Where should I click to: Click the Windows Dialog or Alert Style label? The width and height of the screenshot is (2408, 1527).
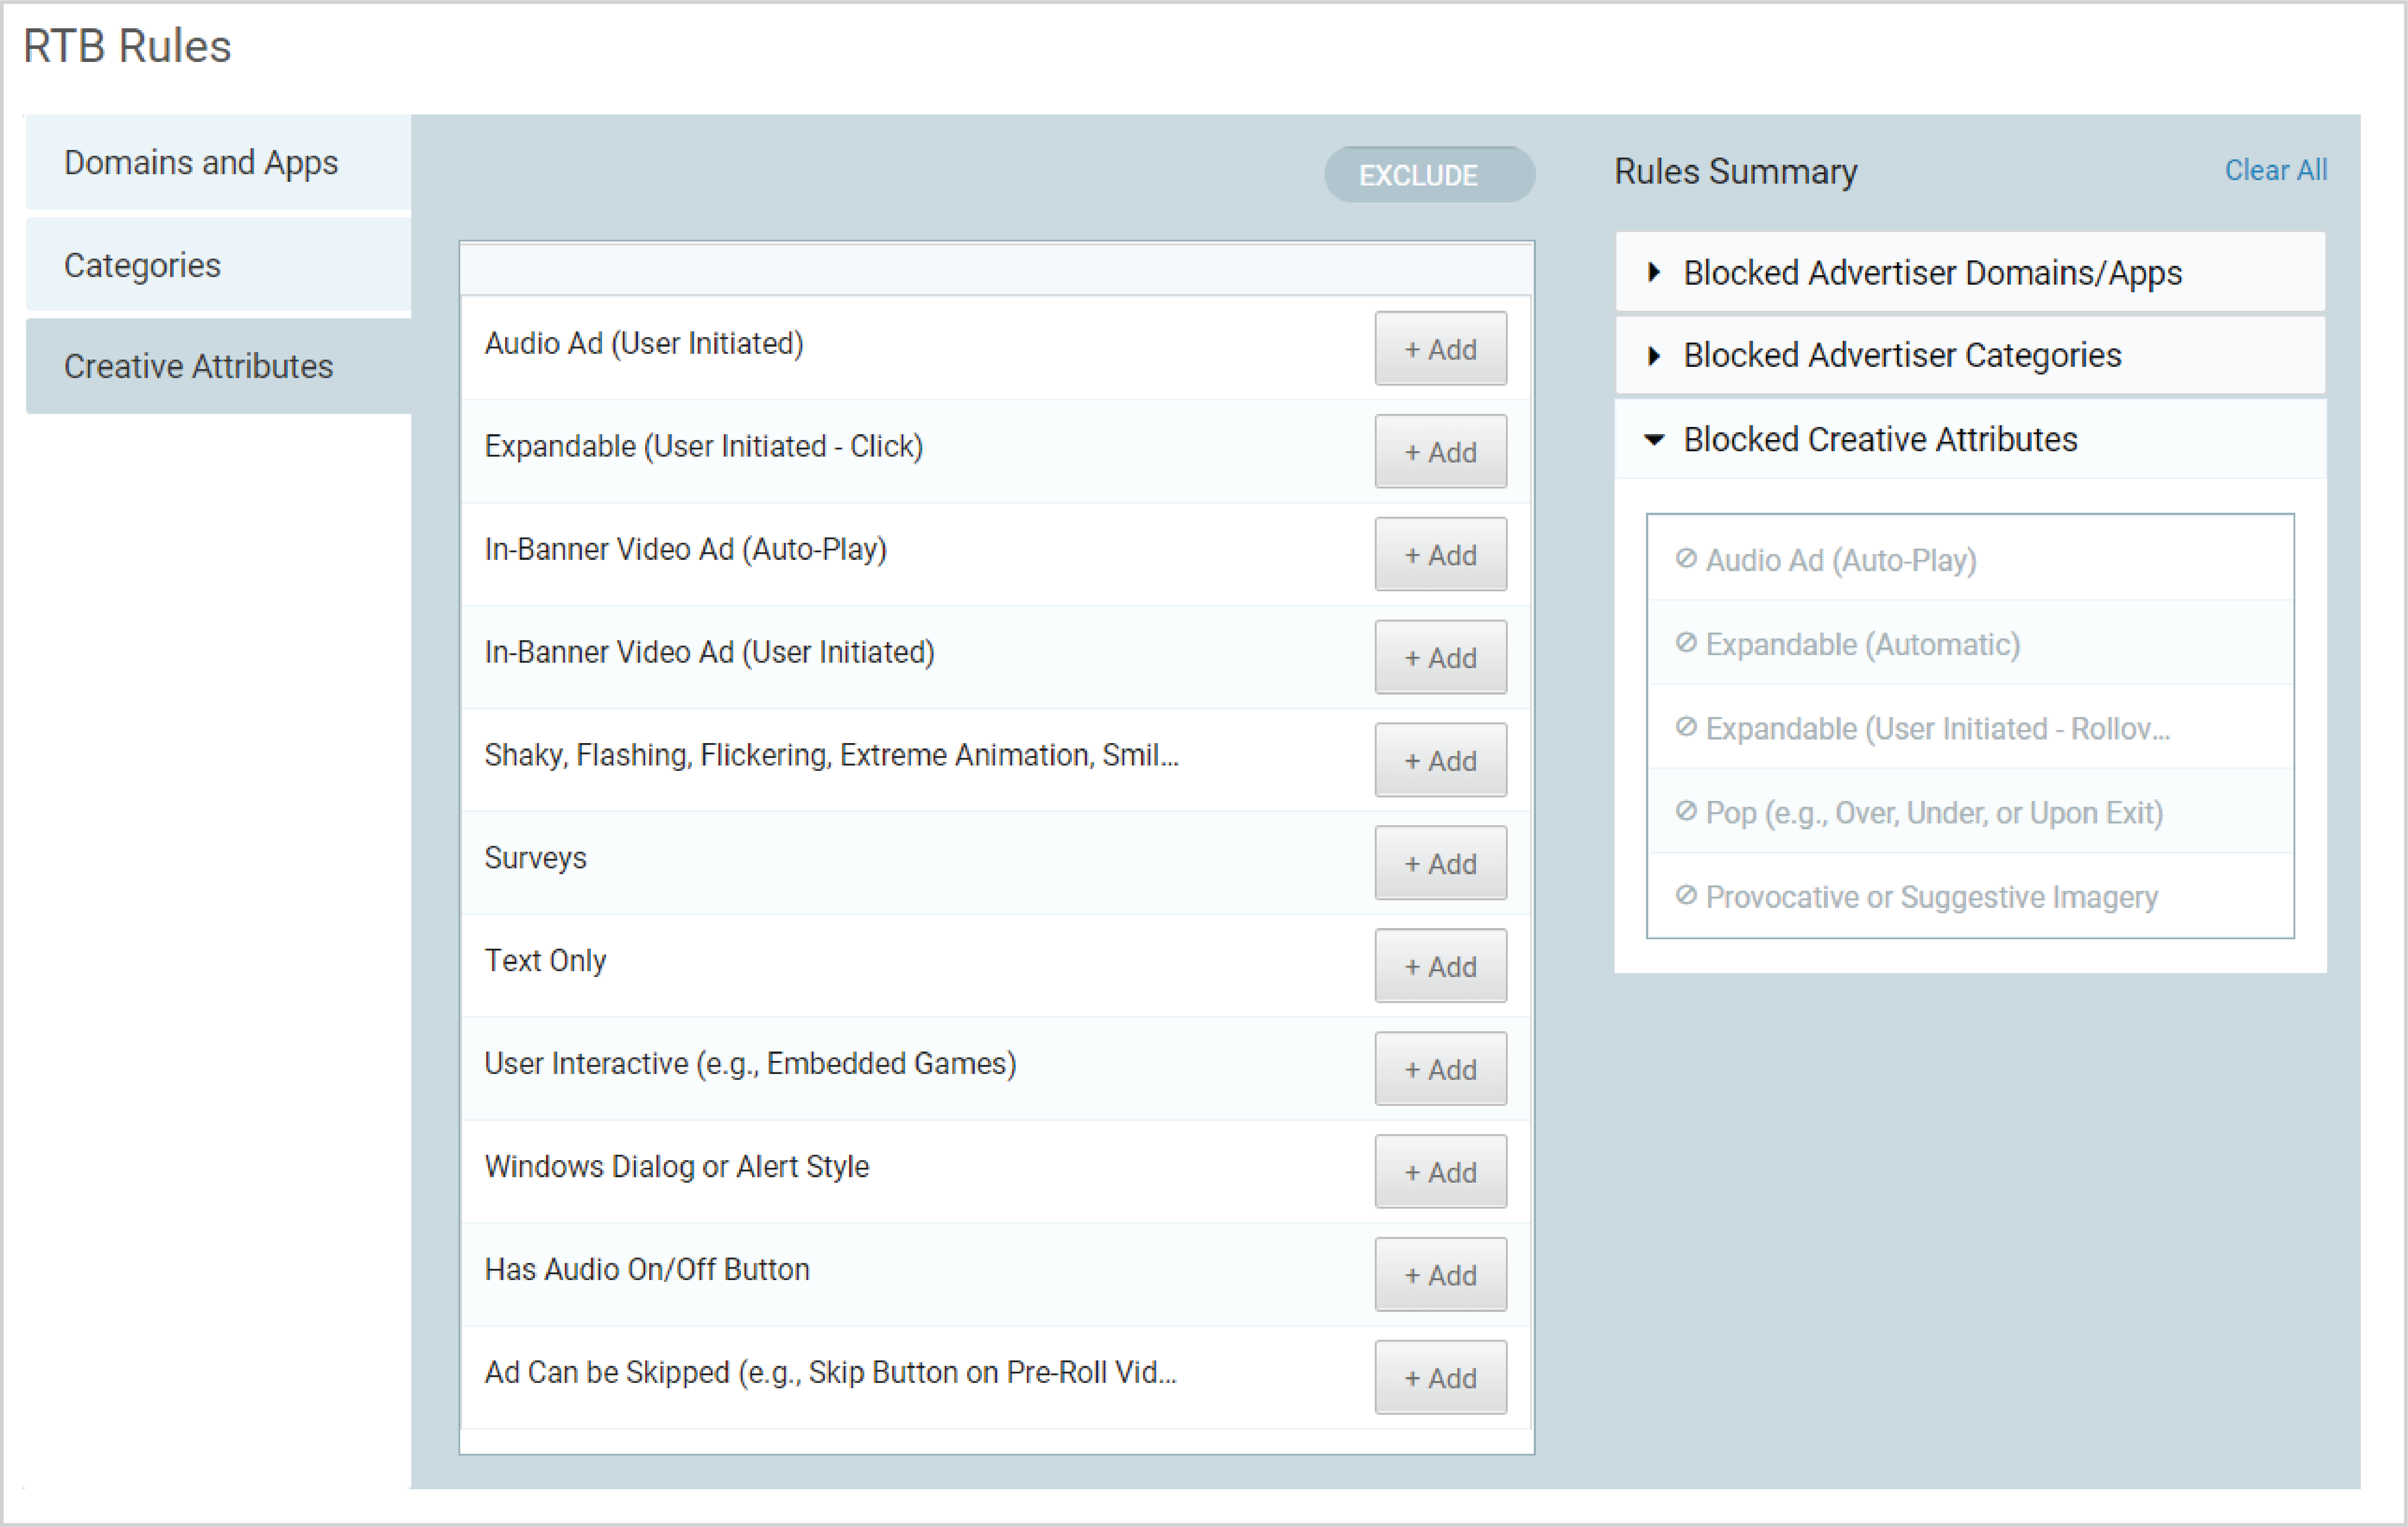pos(677,1166)
